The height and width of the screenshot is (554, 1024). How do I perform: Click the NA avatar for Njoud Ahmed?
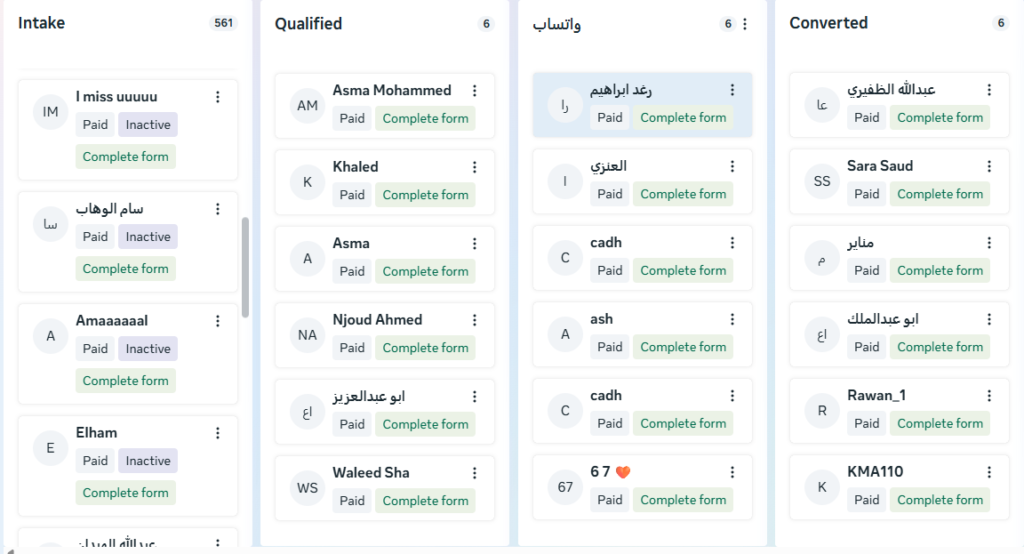(x=308, y=335)
